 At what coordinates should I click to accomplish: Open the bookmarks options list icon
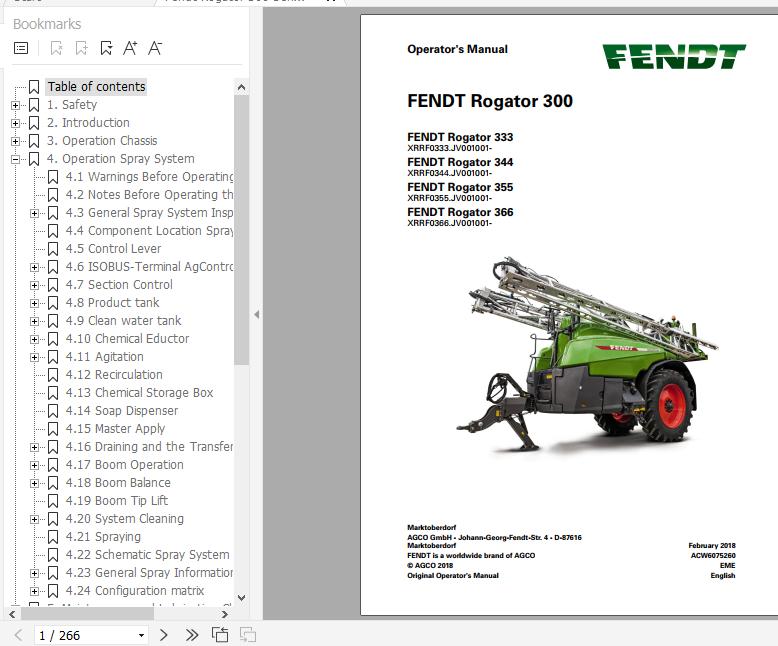tap(21, 48)
